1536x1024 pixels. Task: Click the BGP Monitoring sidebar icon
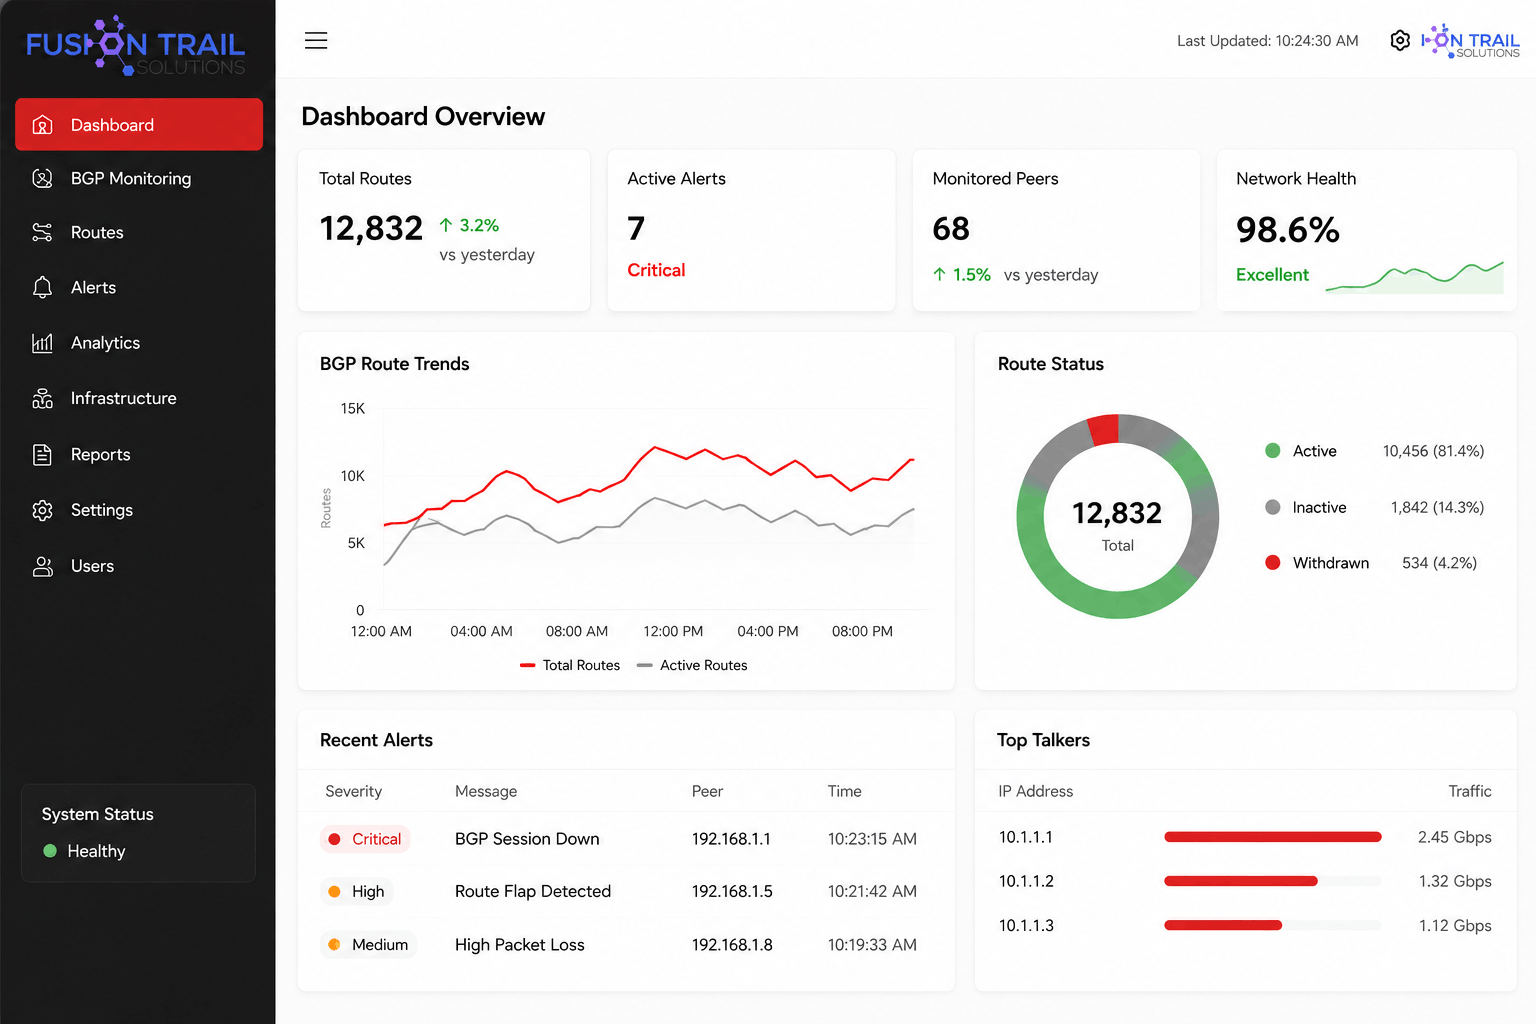tap(42, 178)
